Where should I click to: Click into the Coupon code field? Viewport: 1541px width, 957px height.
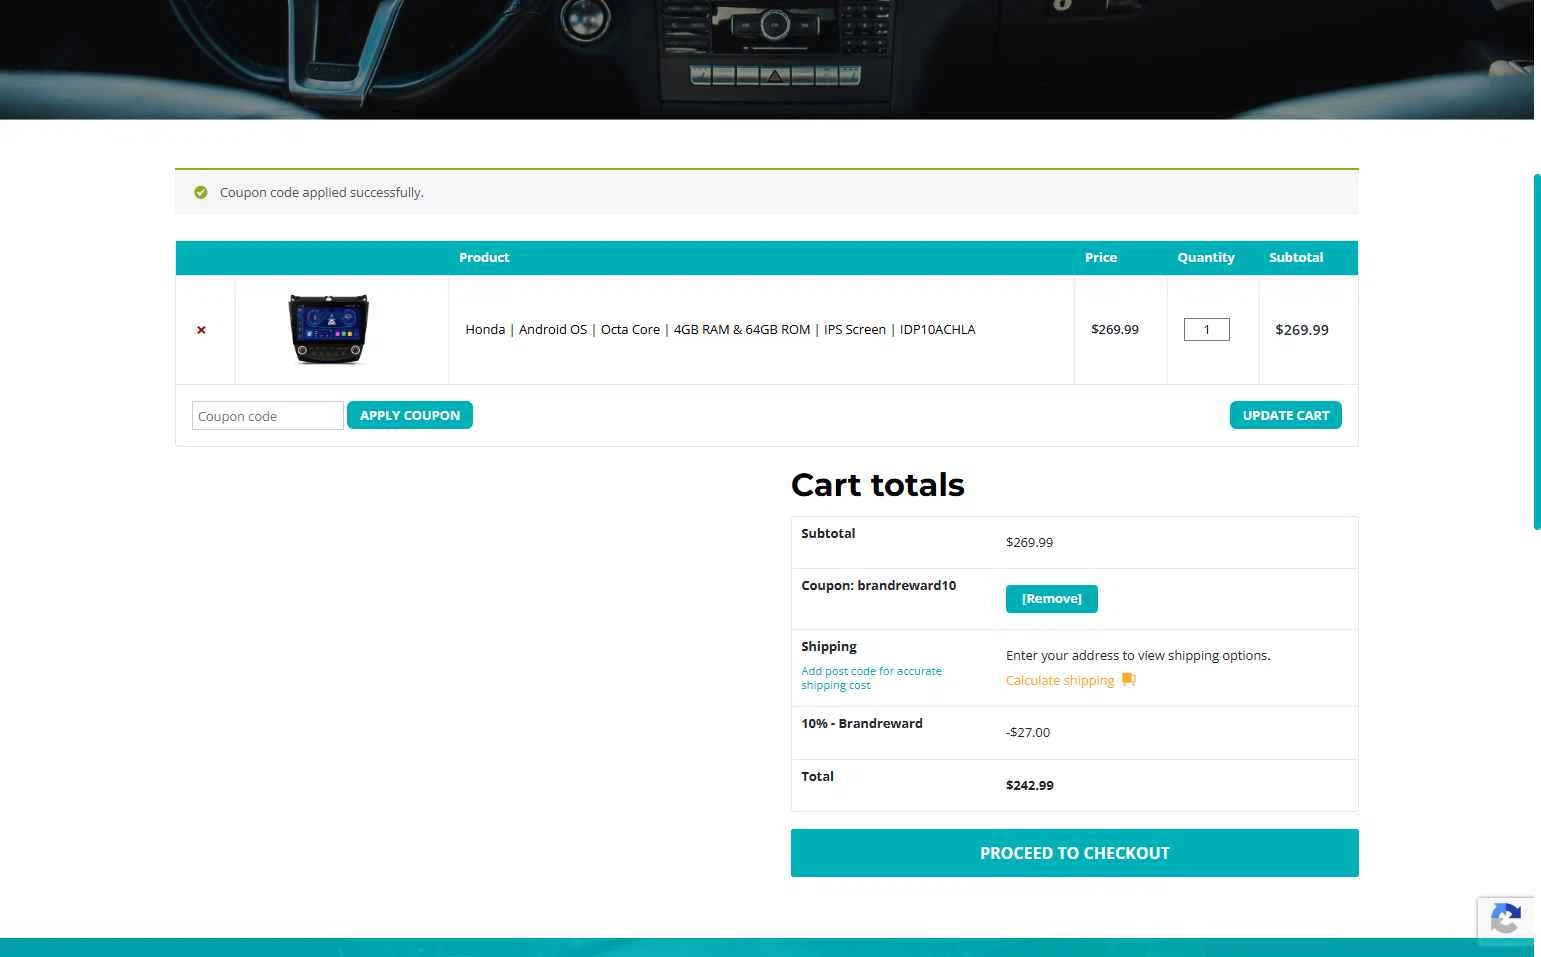pyautogui.click(x=268, y=416)
